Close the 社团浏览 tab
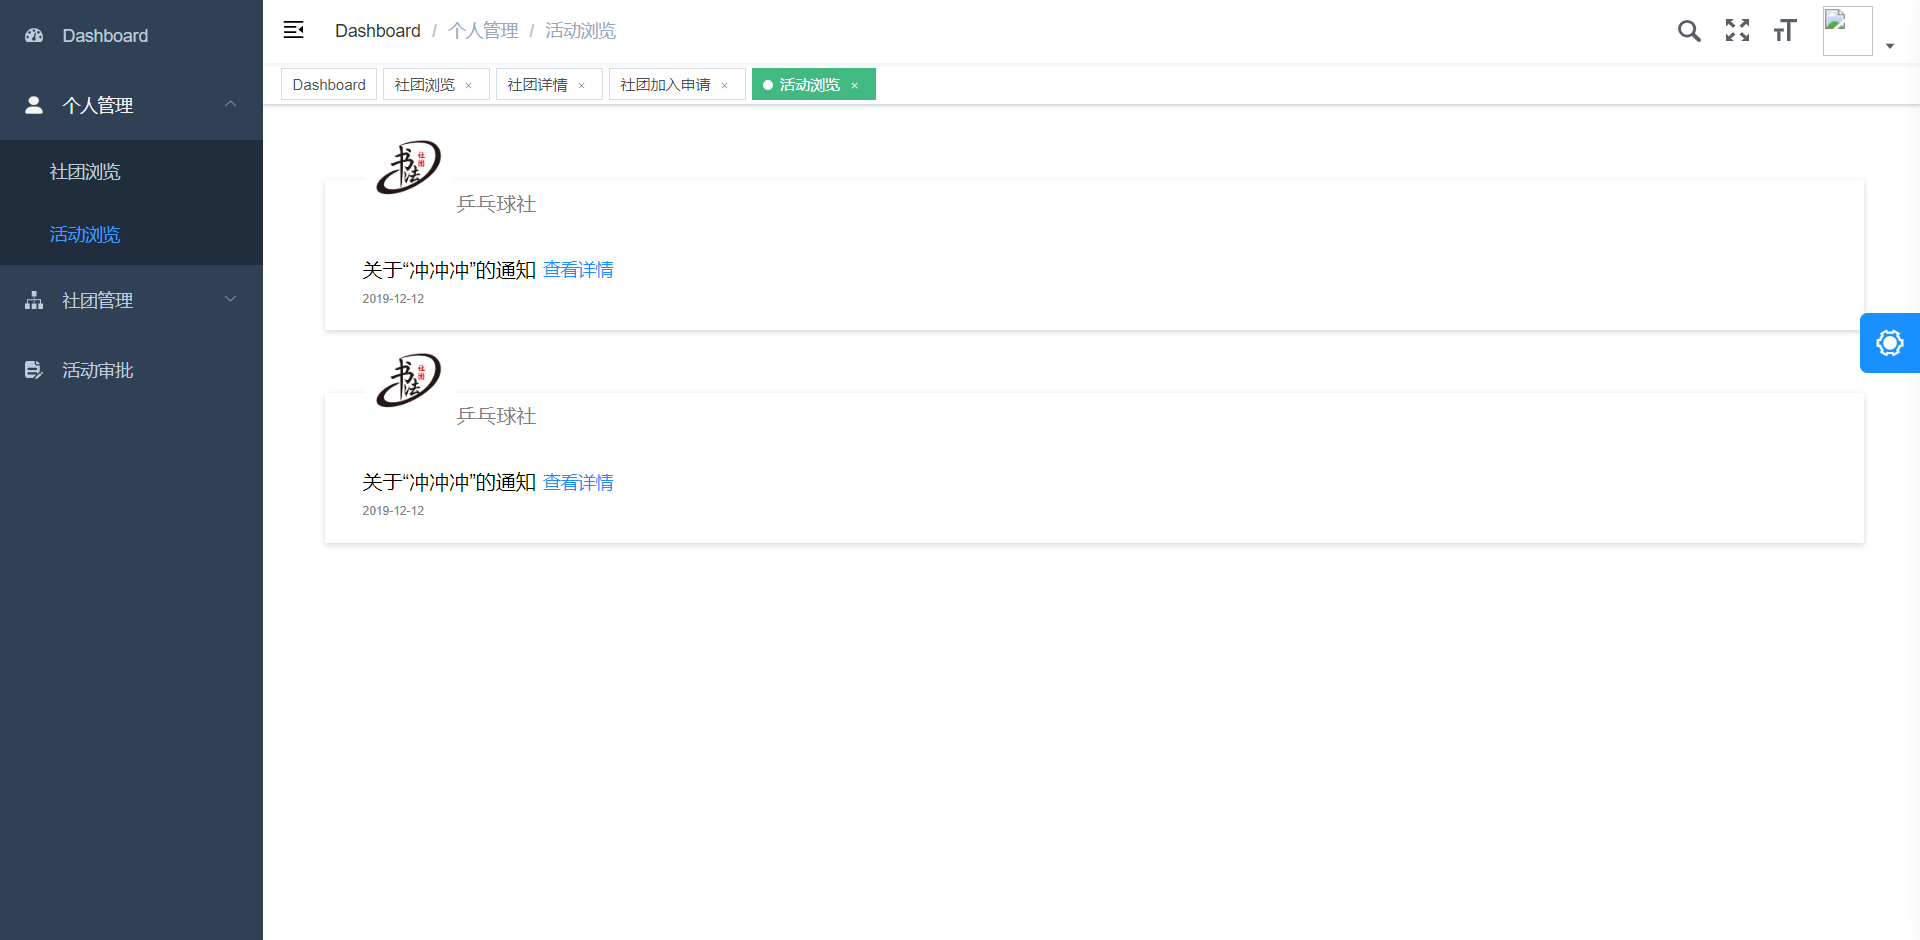1920x940 pixels. pos(469,86)
